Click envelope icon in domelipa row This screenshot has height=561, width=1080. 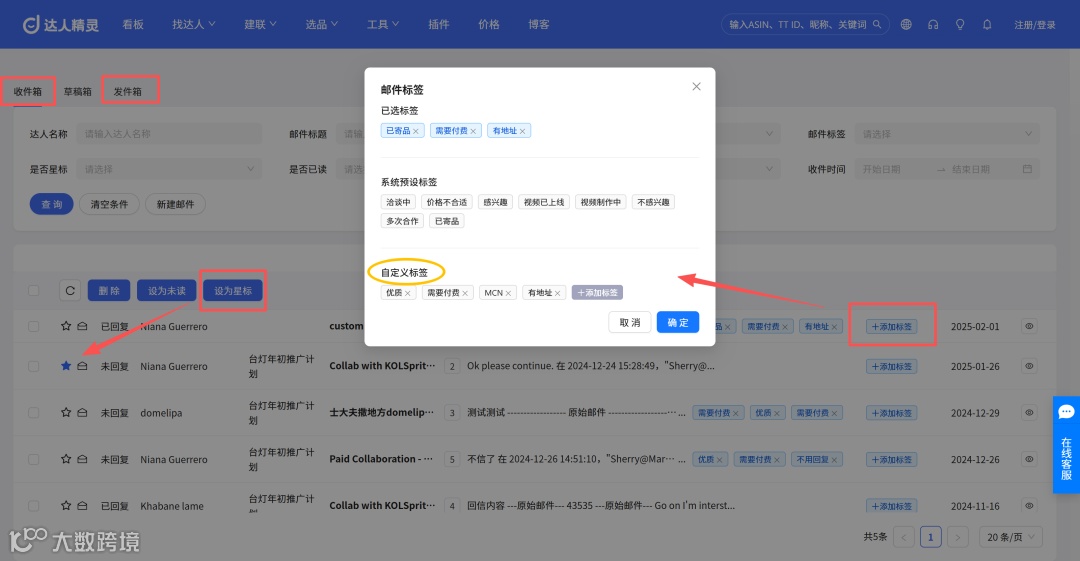pos(83,412)
